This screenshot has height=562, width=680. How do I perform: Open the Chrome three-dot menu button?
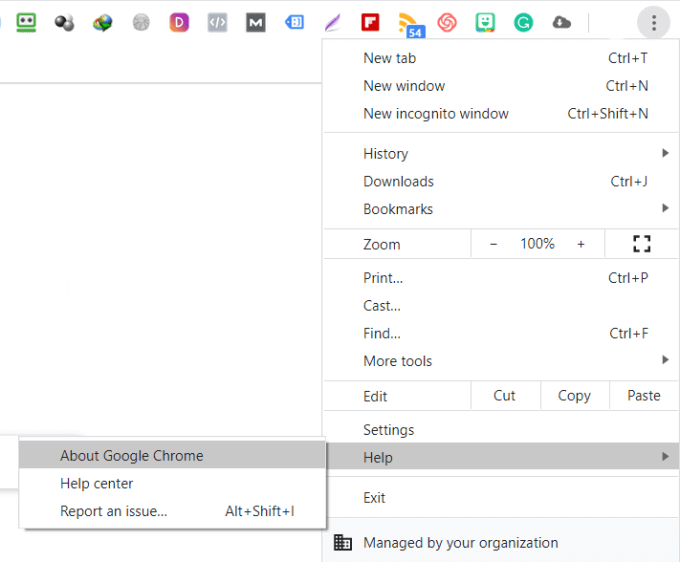pyautogui.click(x=654, y=23)
